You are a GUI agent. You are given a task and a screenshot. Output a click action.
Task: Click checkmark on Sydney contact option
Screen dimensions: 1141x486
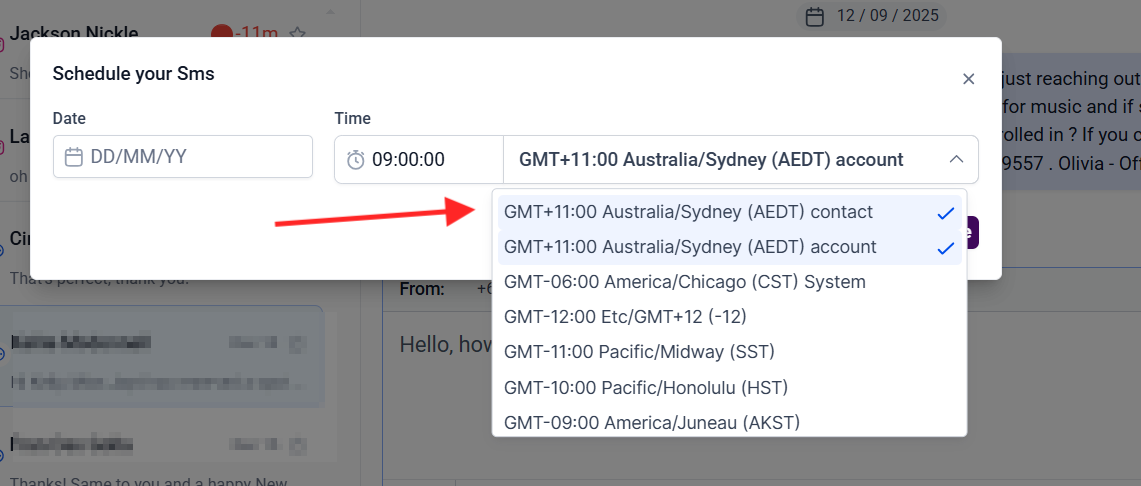945,213
